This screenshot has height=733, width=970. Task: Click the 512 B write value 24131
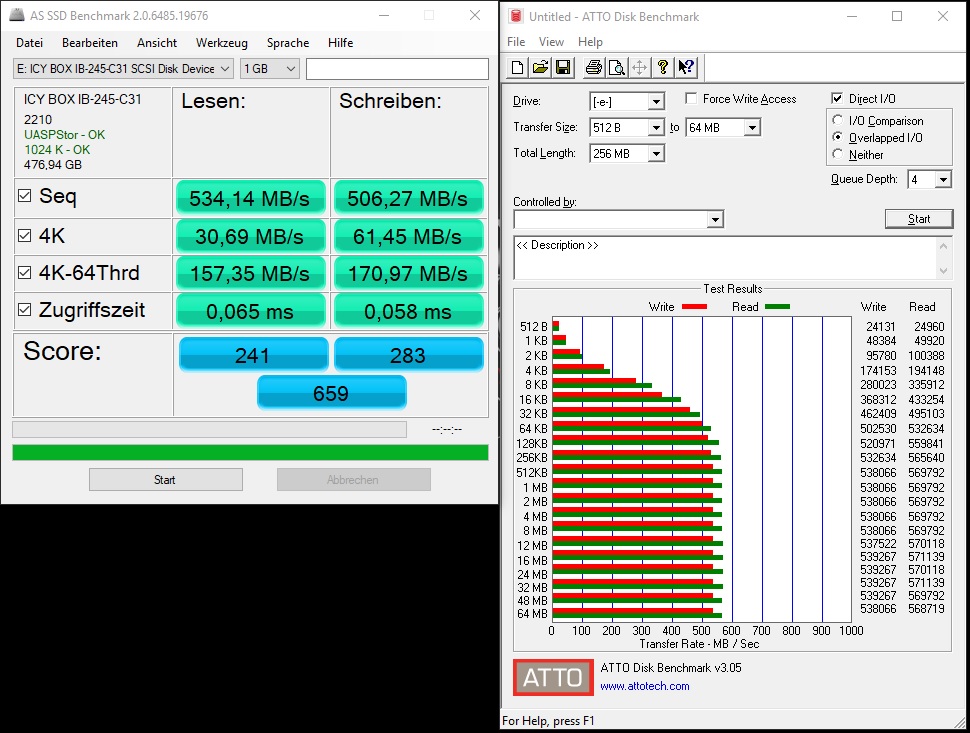[x=880, y=326]
